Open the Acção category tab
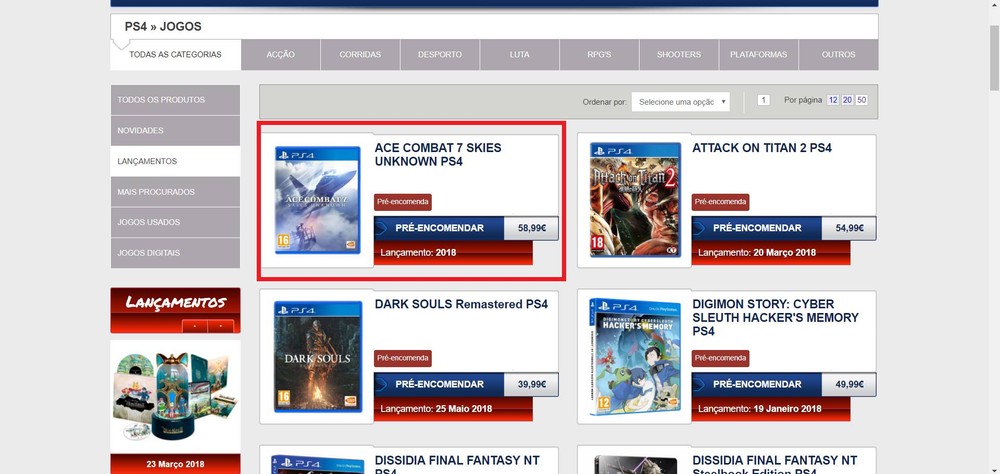 click(x=281, y=55)
